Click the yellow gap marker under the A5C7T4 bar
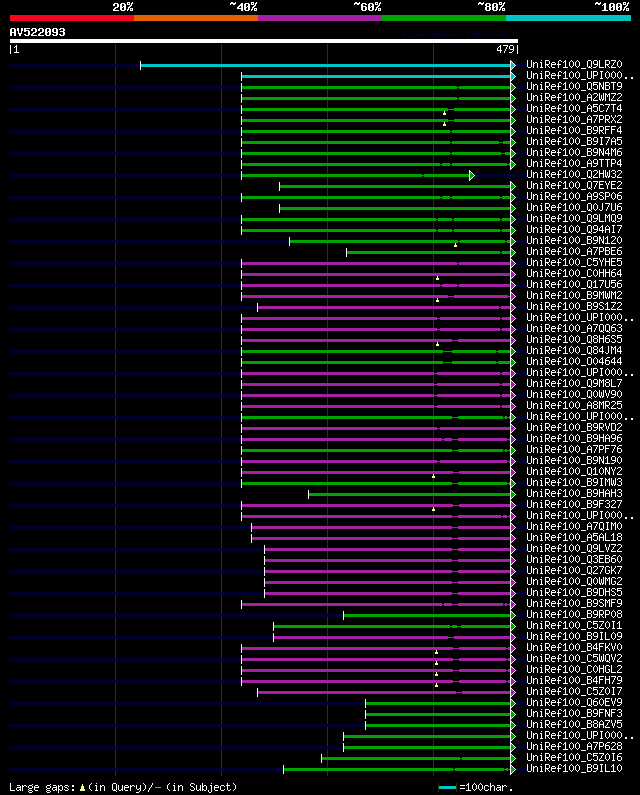640x795 pixels. click(x=444, y=113)
